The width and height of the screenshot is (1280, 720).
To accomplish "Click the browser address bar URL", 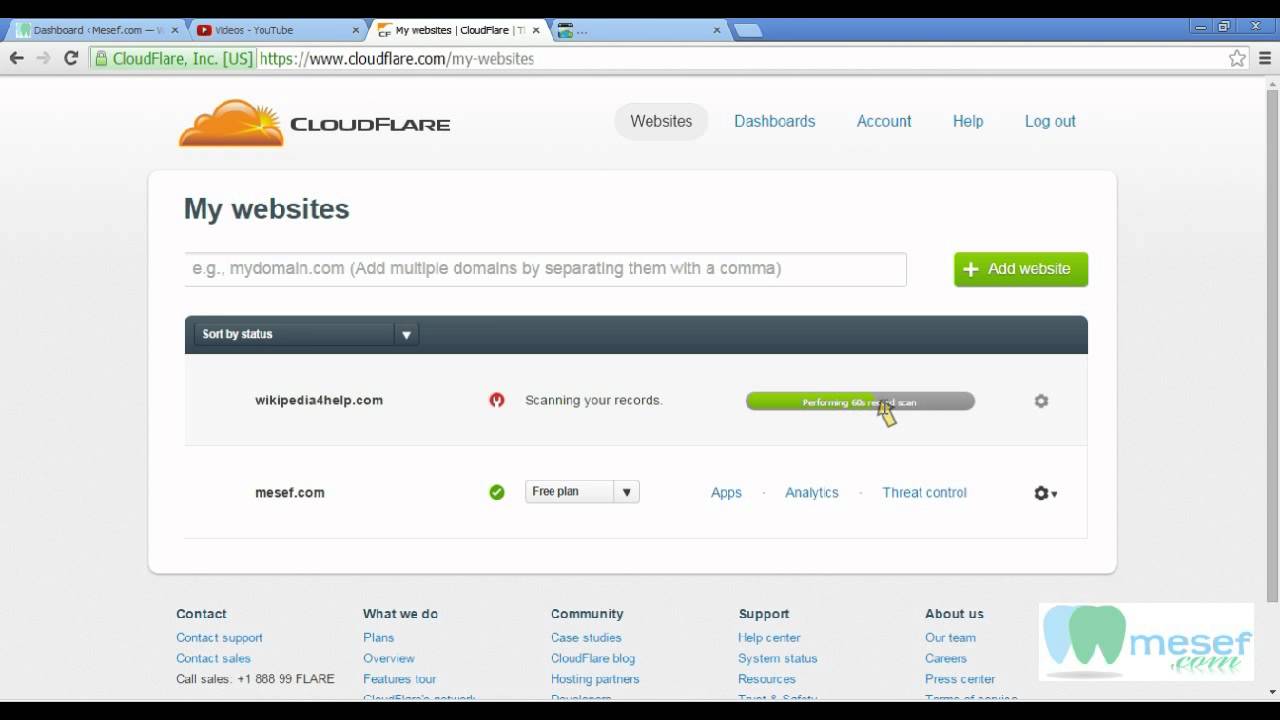I will pyautogui.click(x=396, y=58).
